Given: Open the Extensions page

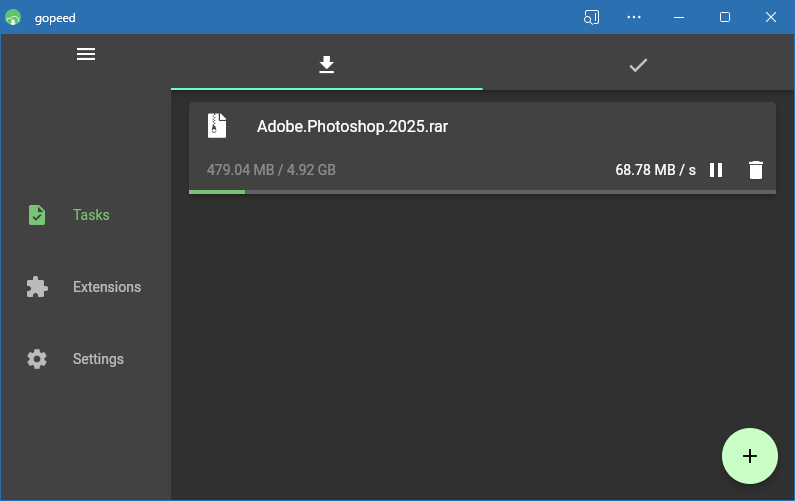Looking at the screenshot, I should [x=85, y=287].
